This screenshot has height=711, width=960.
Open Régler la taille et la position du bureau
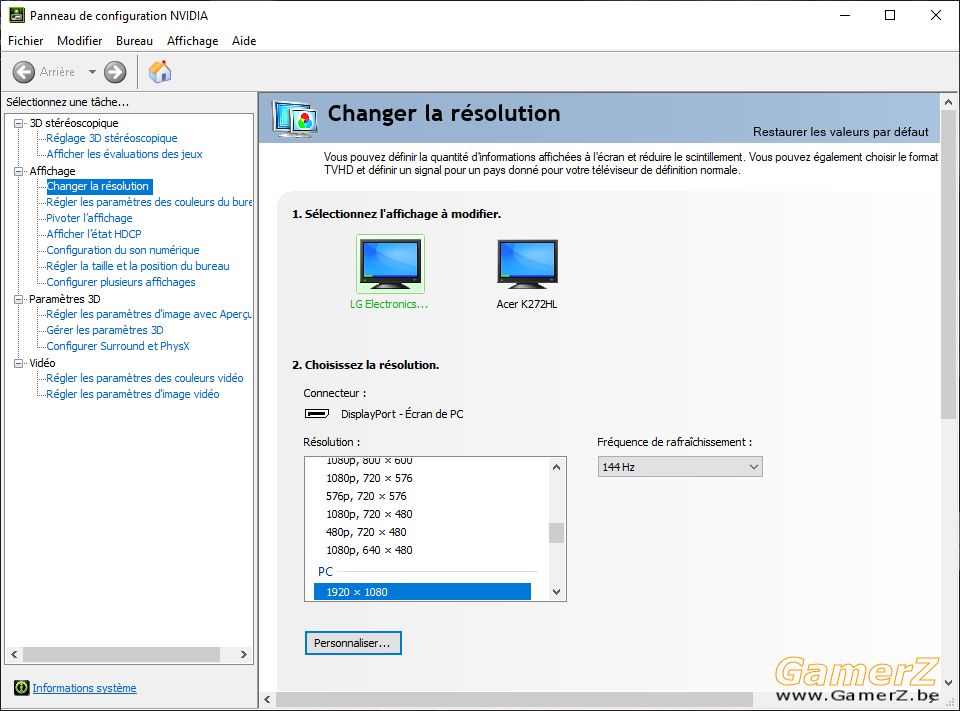[x=138, y=266]
